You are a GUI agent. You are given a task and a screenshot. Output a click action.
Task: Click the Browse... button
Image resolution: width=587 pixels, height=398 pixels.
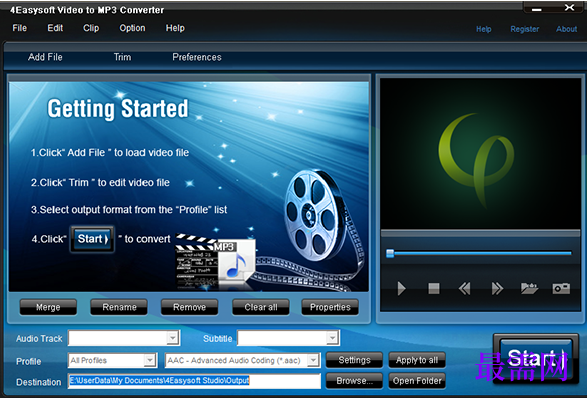355,381
